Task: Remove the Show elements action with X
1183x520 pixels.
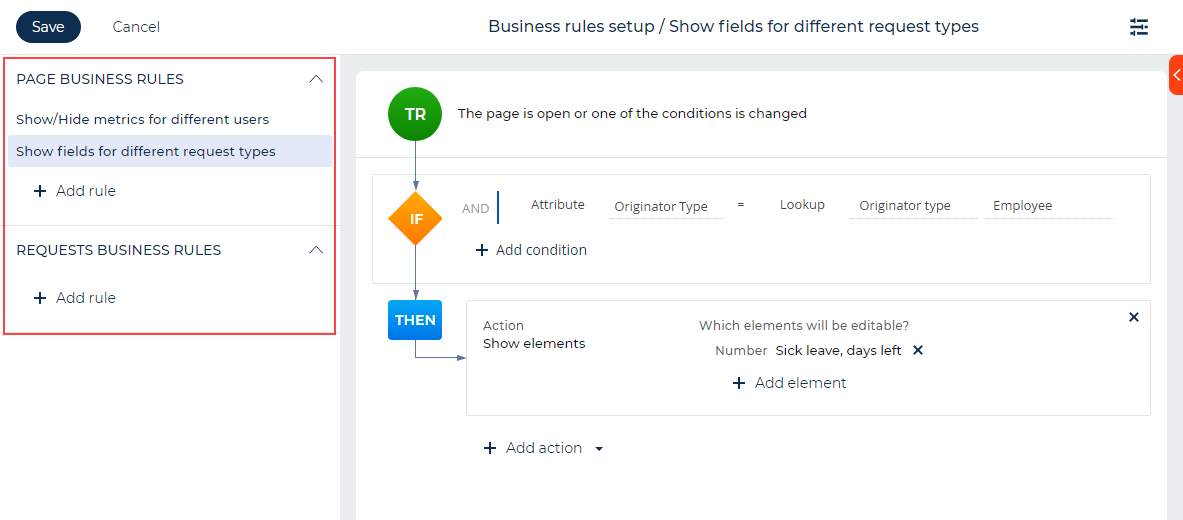Action: [x=1133, y=318]
